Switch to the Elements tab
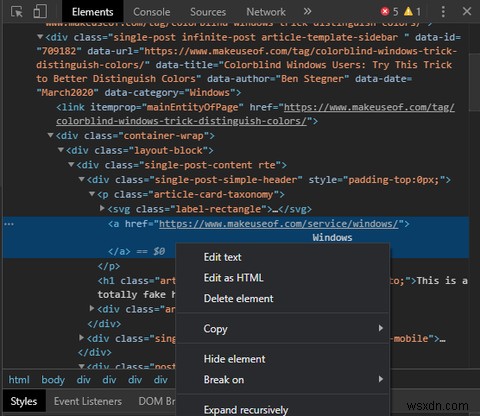480x416 pixels. 92,12
